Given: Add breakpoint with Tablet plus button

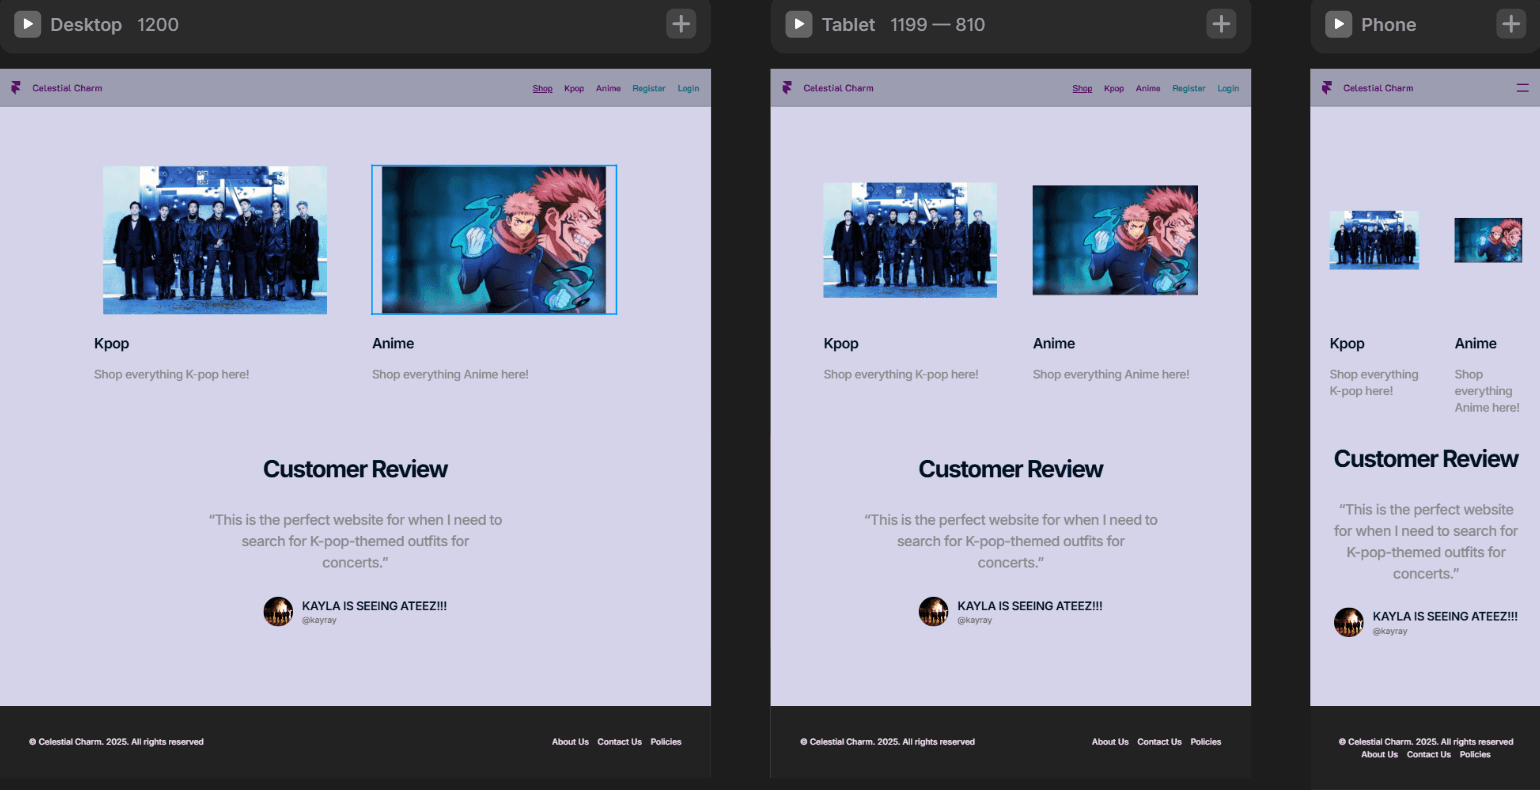Looking at the screenshot, I should 1221,24.
